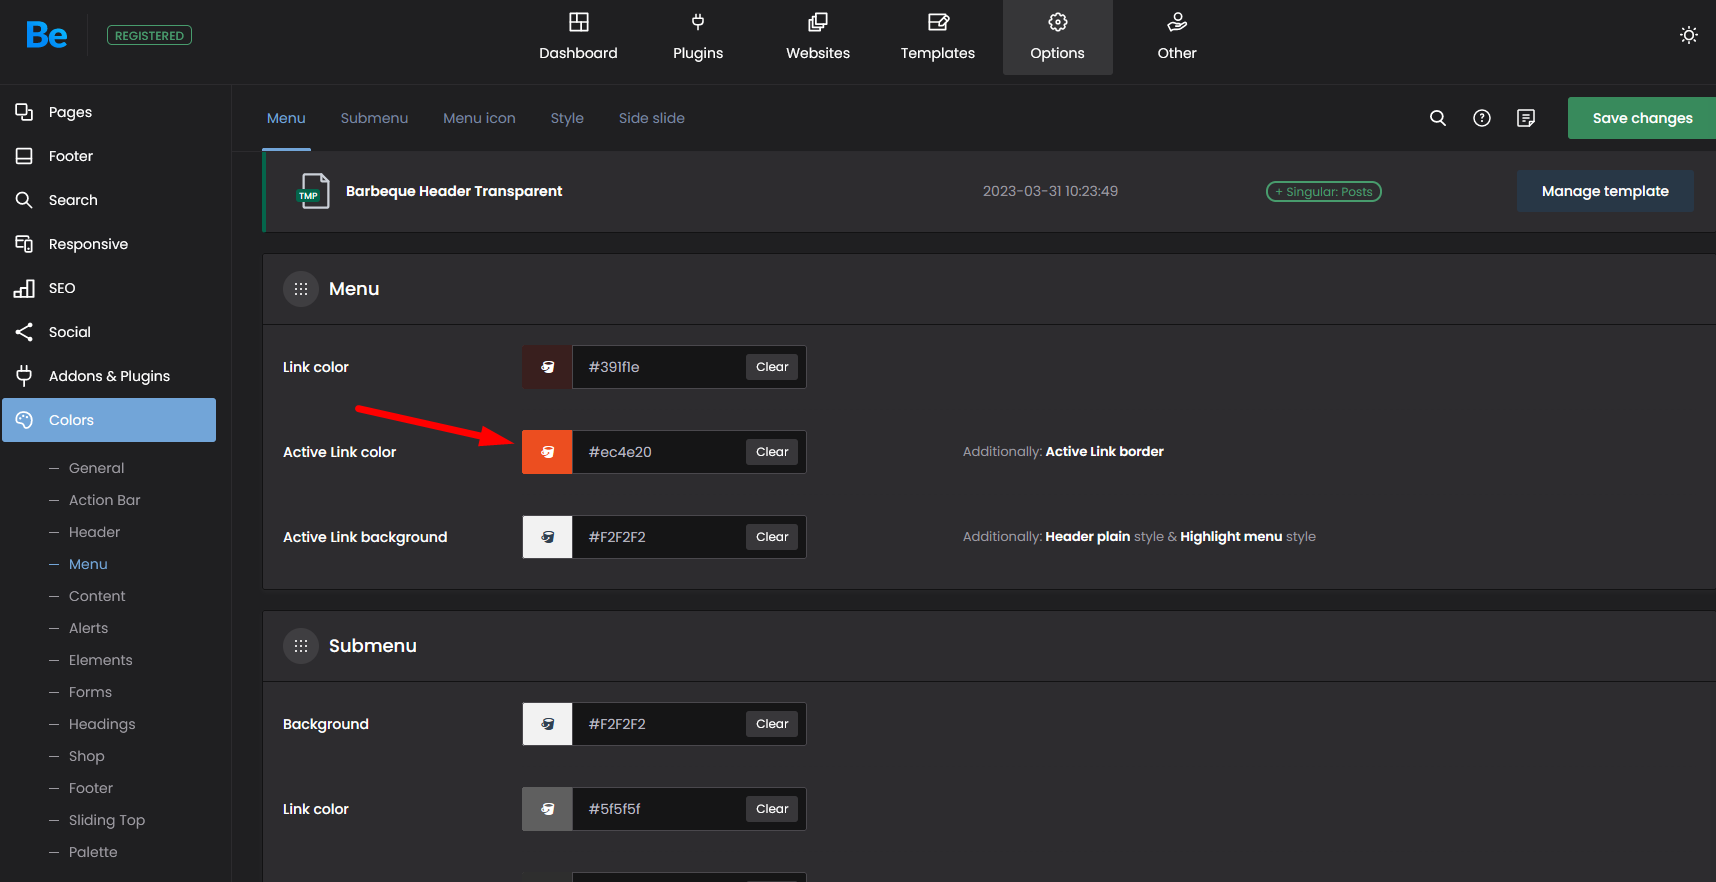Open the Active Link color swatch
Viewport: 1716px width, 882px height.
tap(547, 452)
